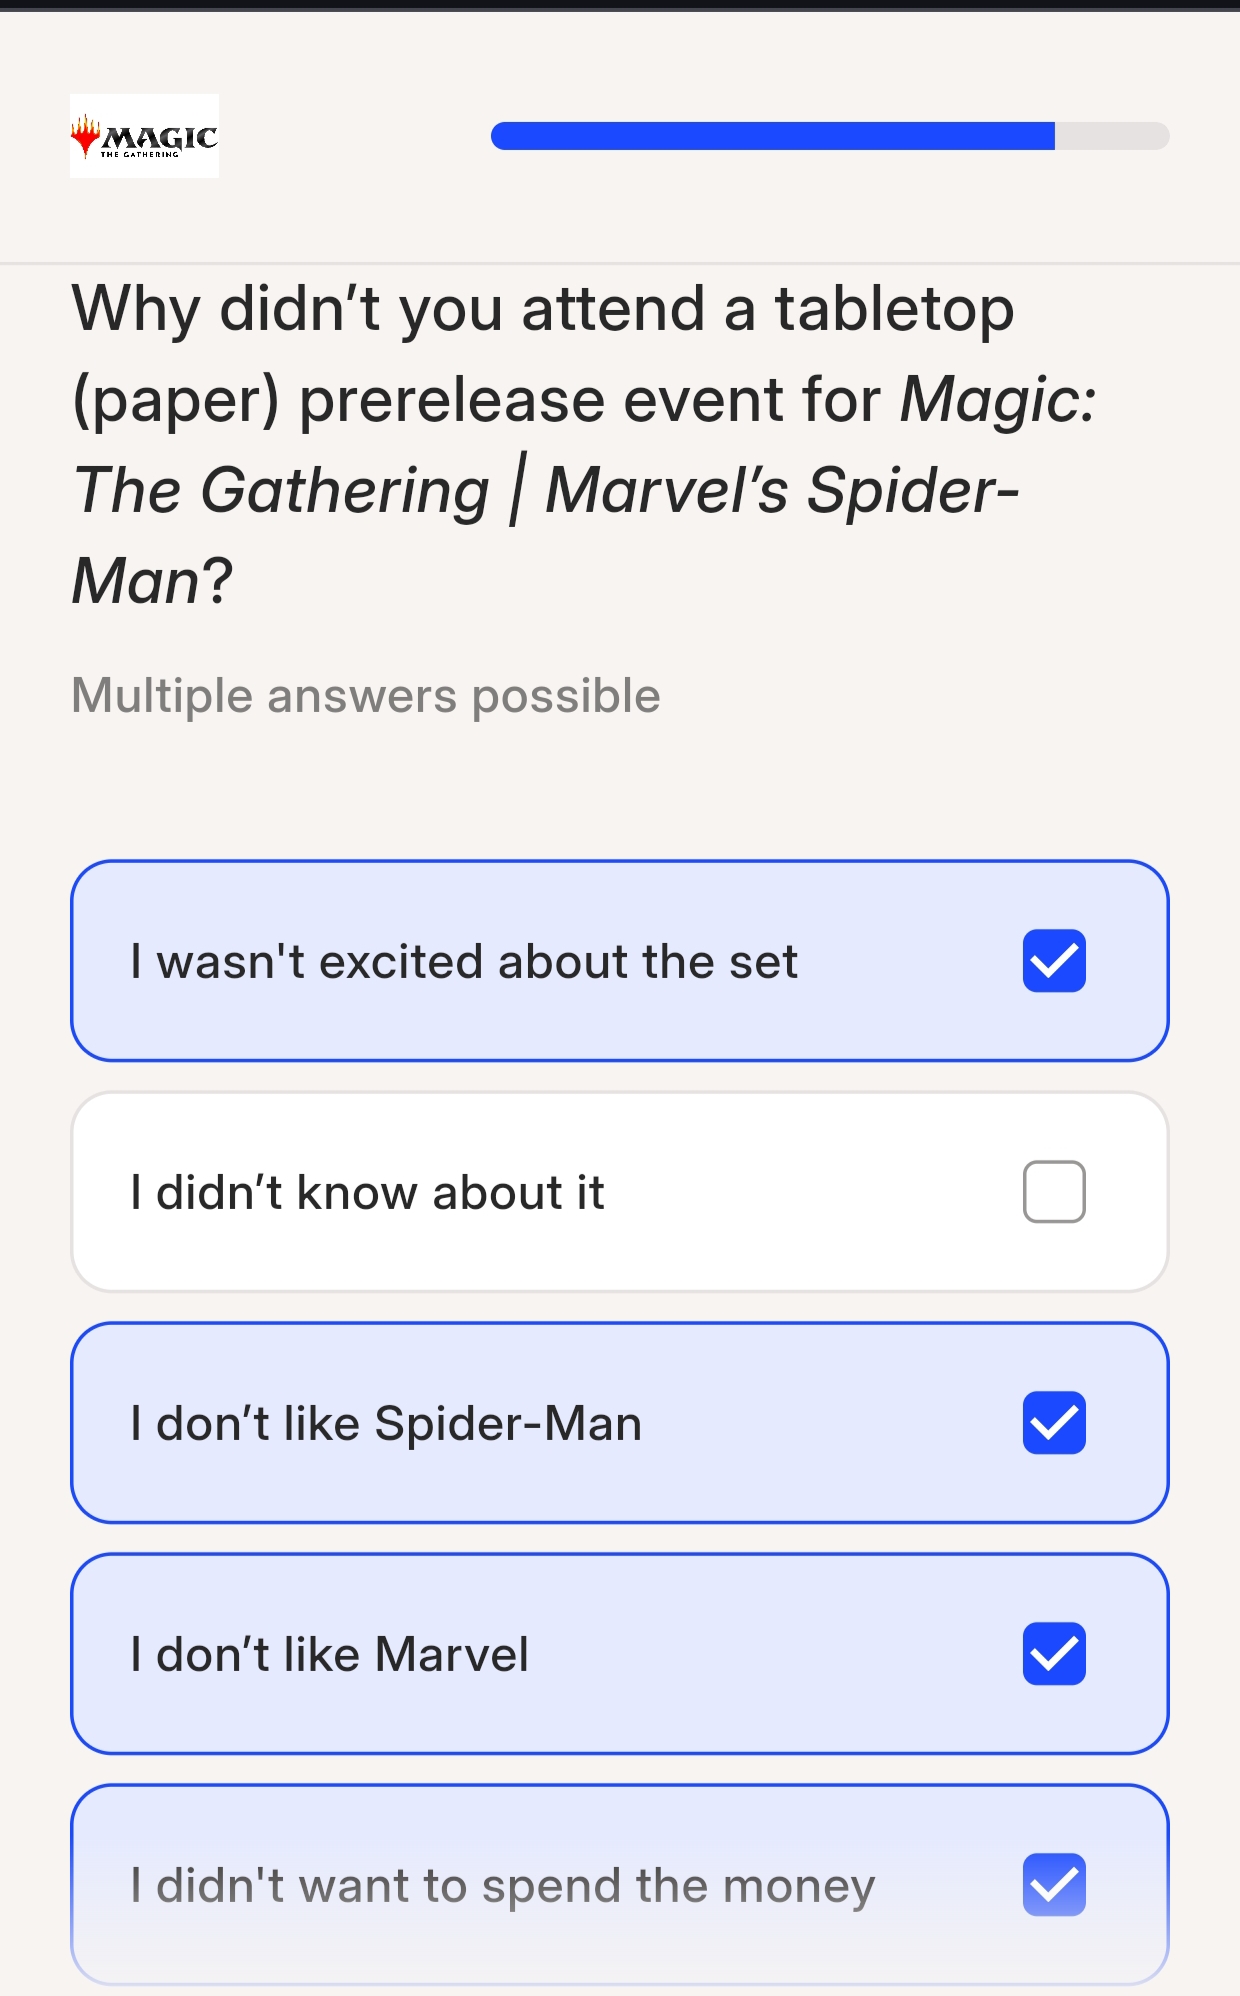Viewport: 1240px width, 1996px height.
Task: Click the "I don't like Spider-Man" option text
Action: (386, 1424)
